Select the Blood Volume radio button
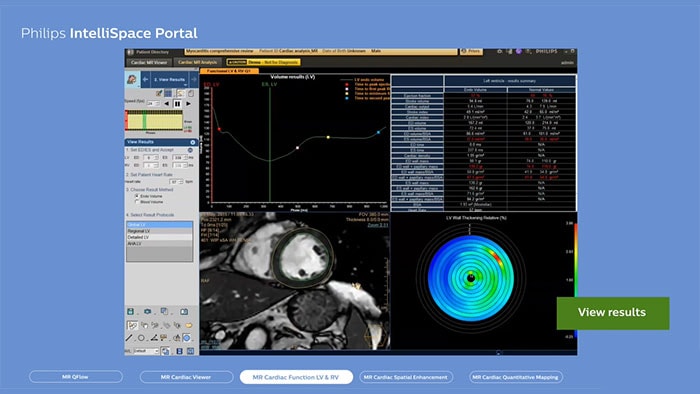Screen dimensions: 700x394 (137, 202)
